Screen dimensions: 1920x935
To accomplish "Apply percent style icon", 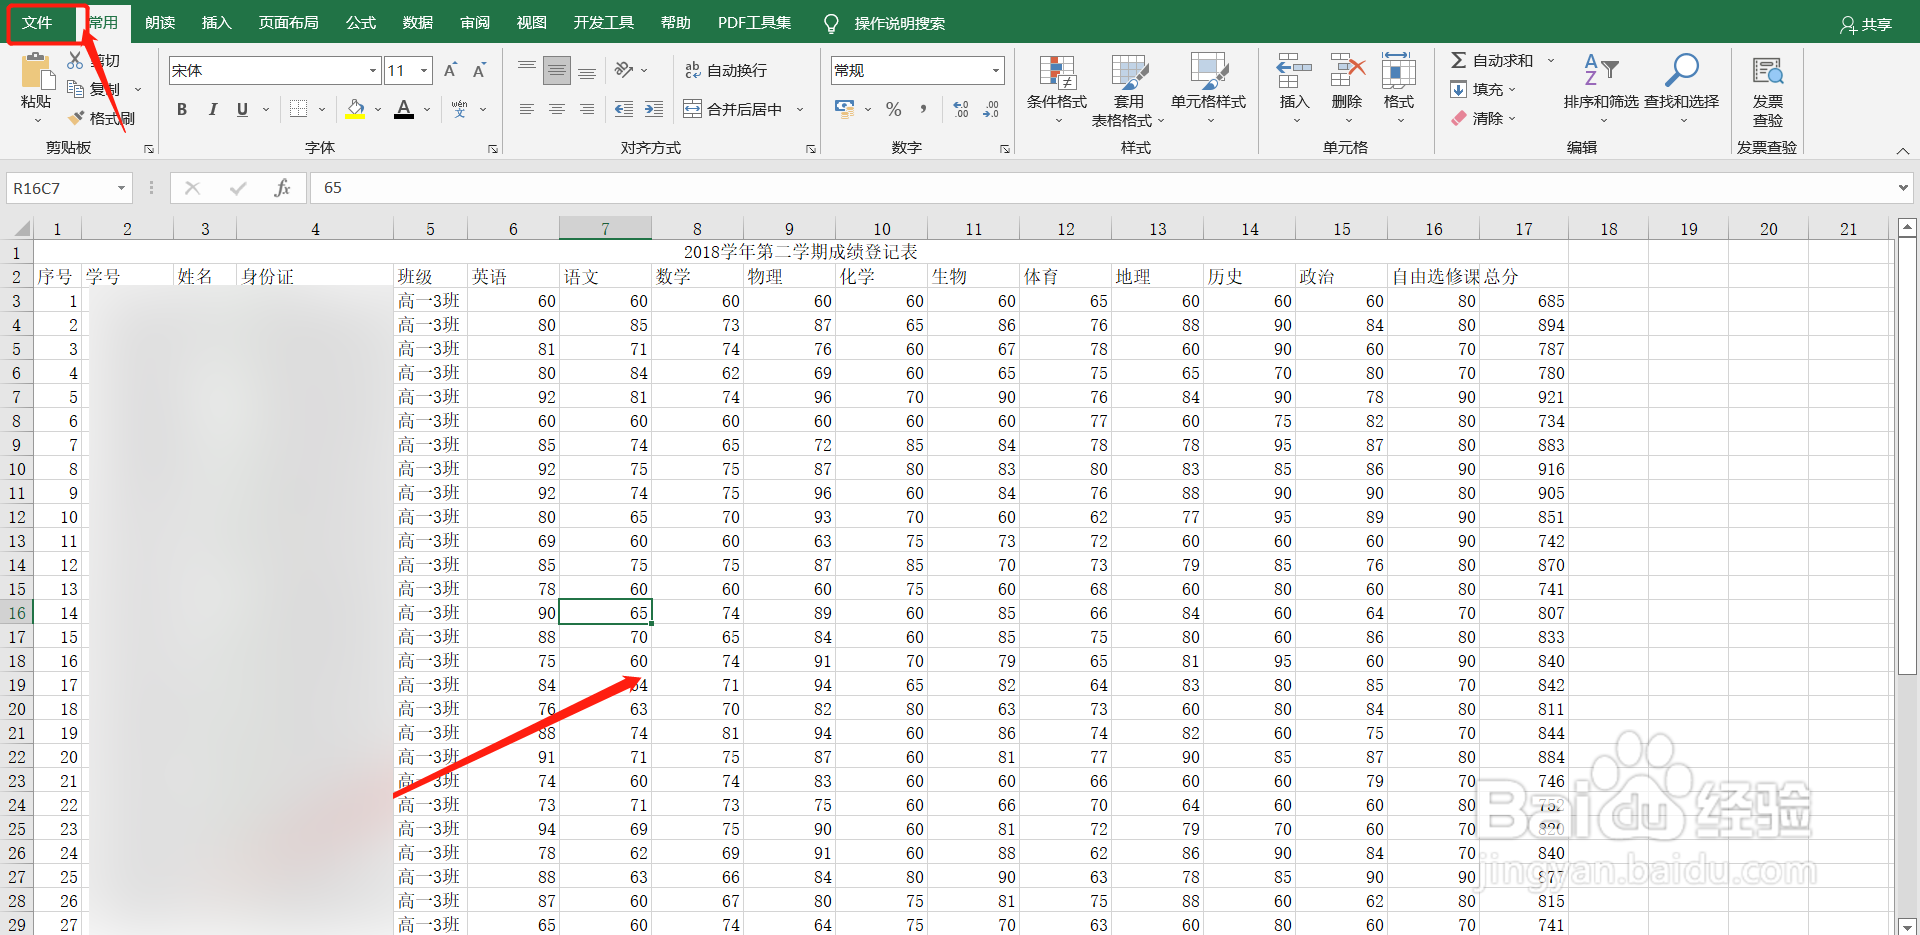I will [894, 109].
